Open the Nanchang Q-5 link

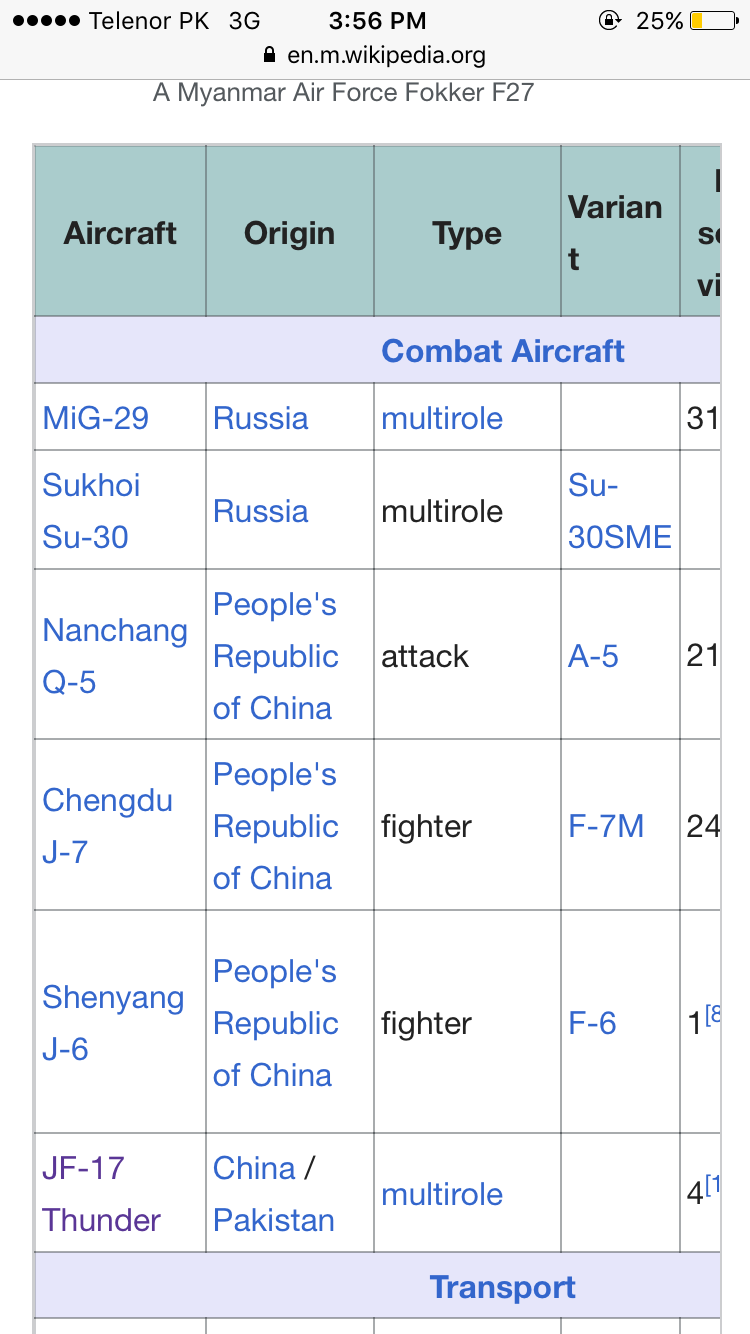pos(115,656)
